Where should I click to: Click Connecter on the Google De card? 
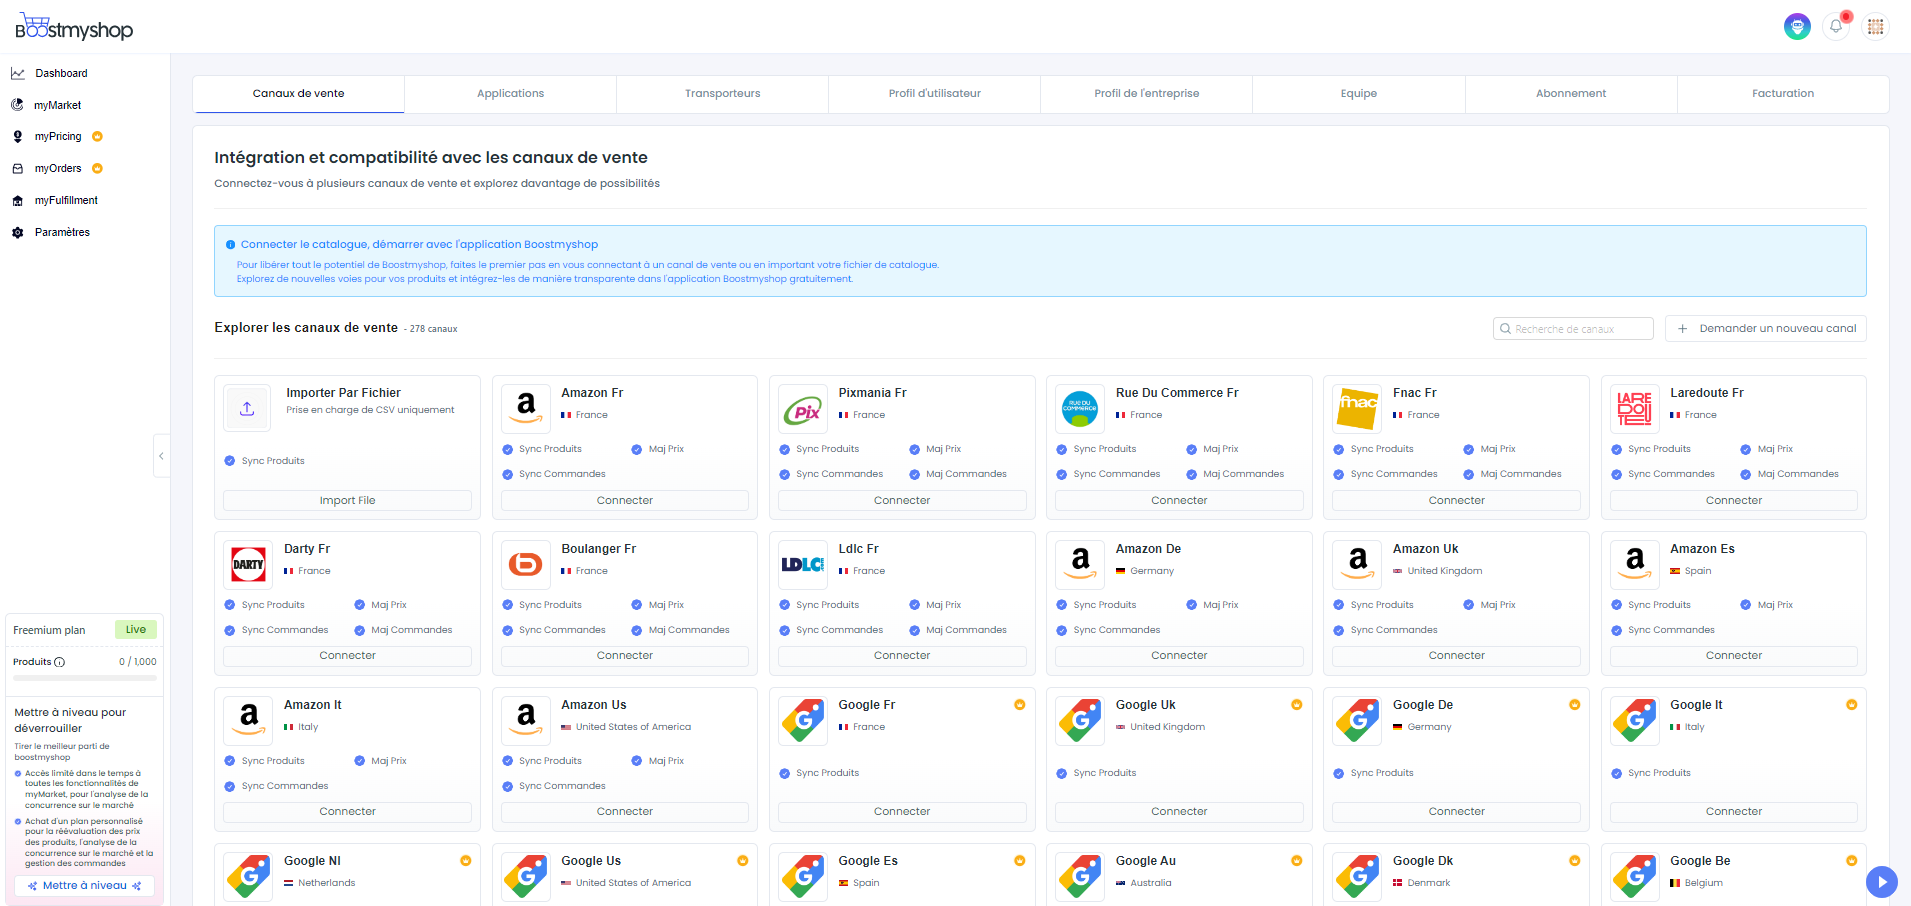(x=1456, y=812)
